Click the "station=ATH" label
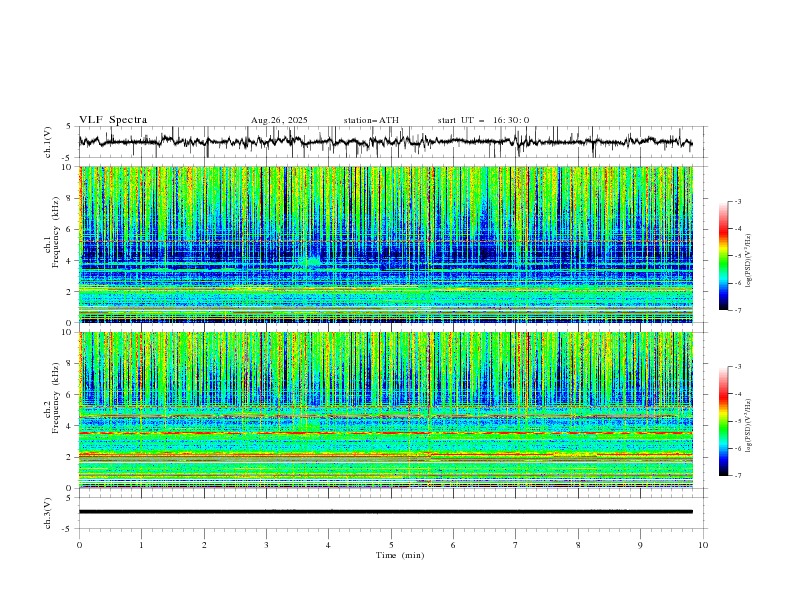The height and width of the screenshot is (612, 792). [371, 120]
